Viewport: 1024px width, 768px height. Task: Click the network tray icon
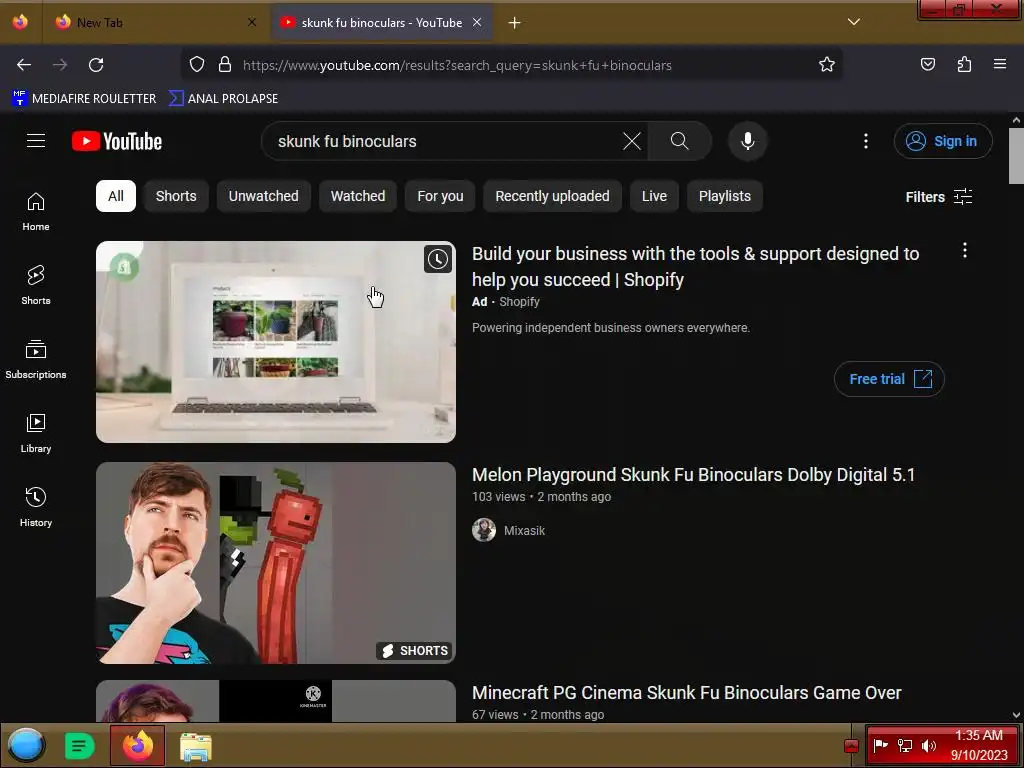pos(904,746)
